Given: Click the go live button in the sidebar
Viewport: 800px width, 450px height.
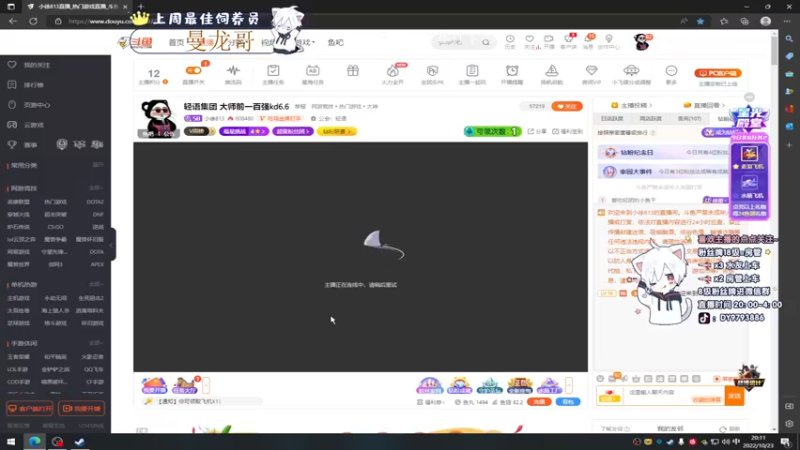Looking at the screenshot, I should pos(82,409).
